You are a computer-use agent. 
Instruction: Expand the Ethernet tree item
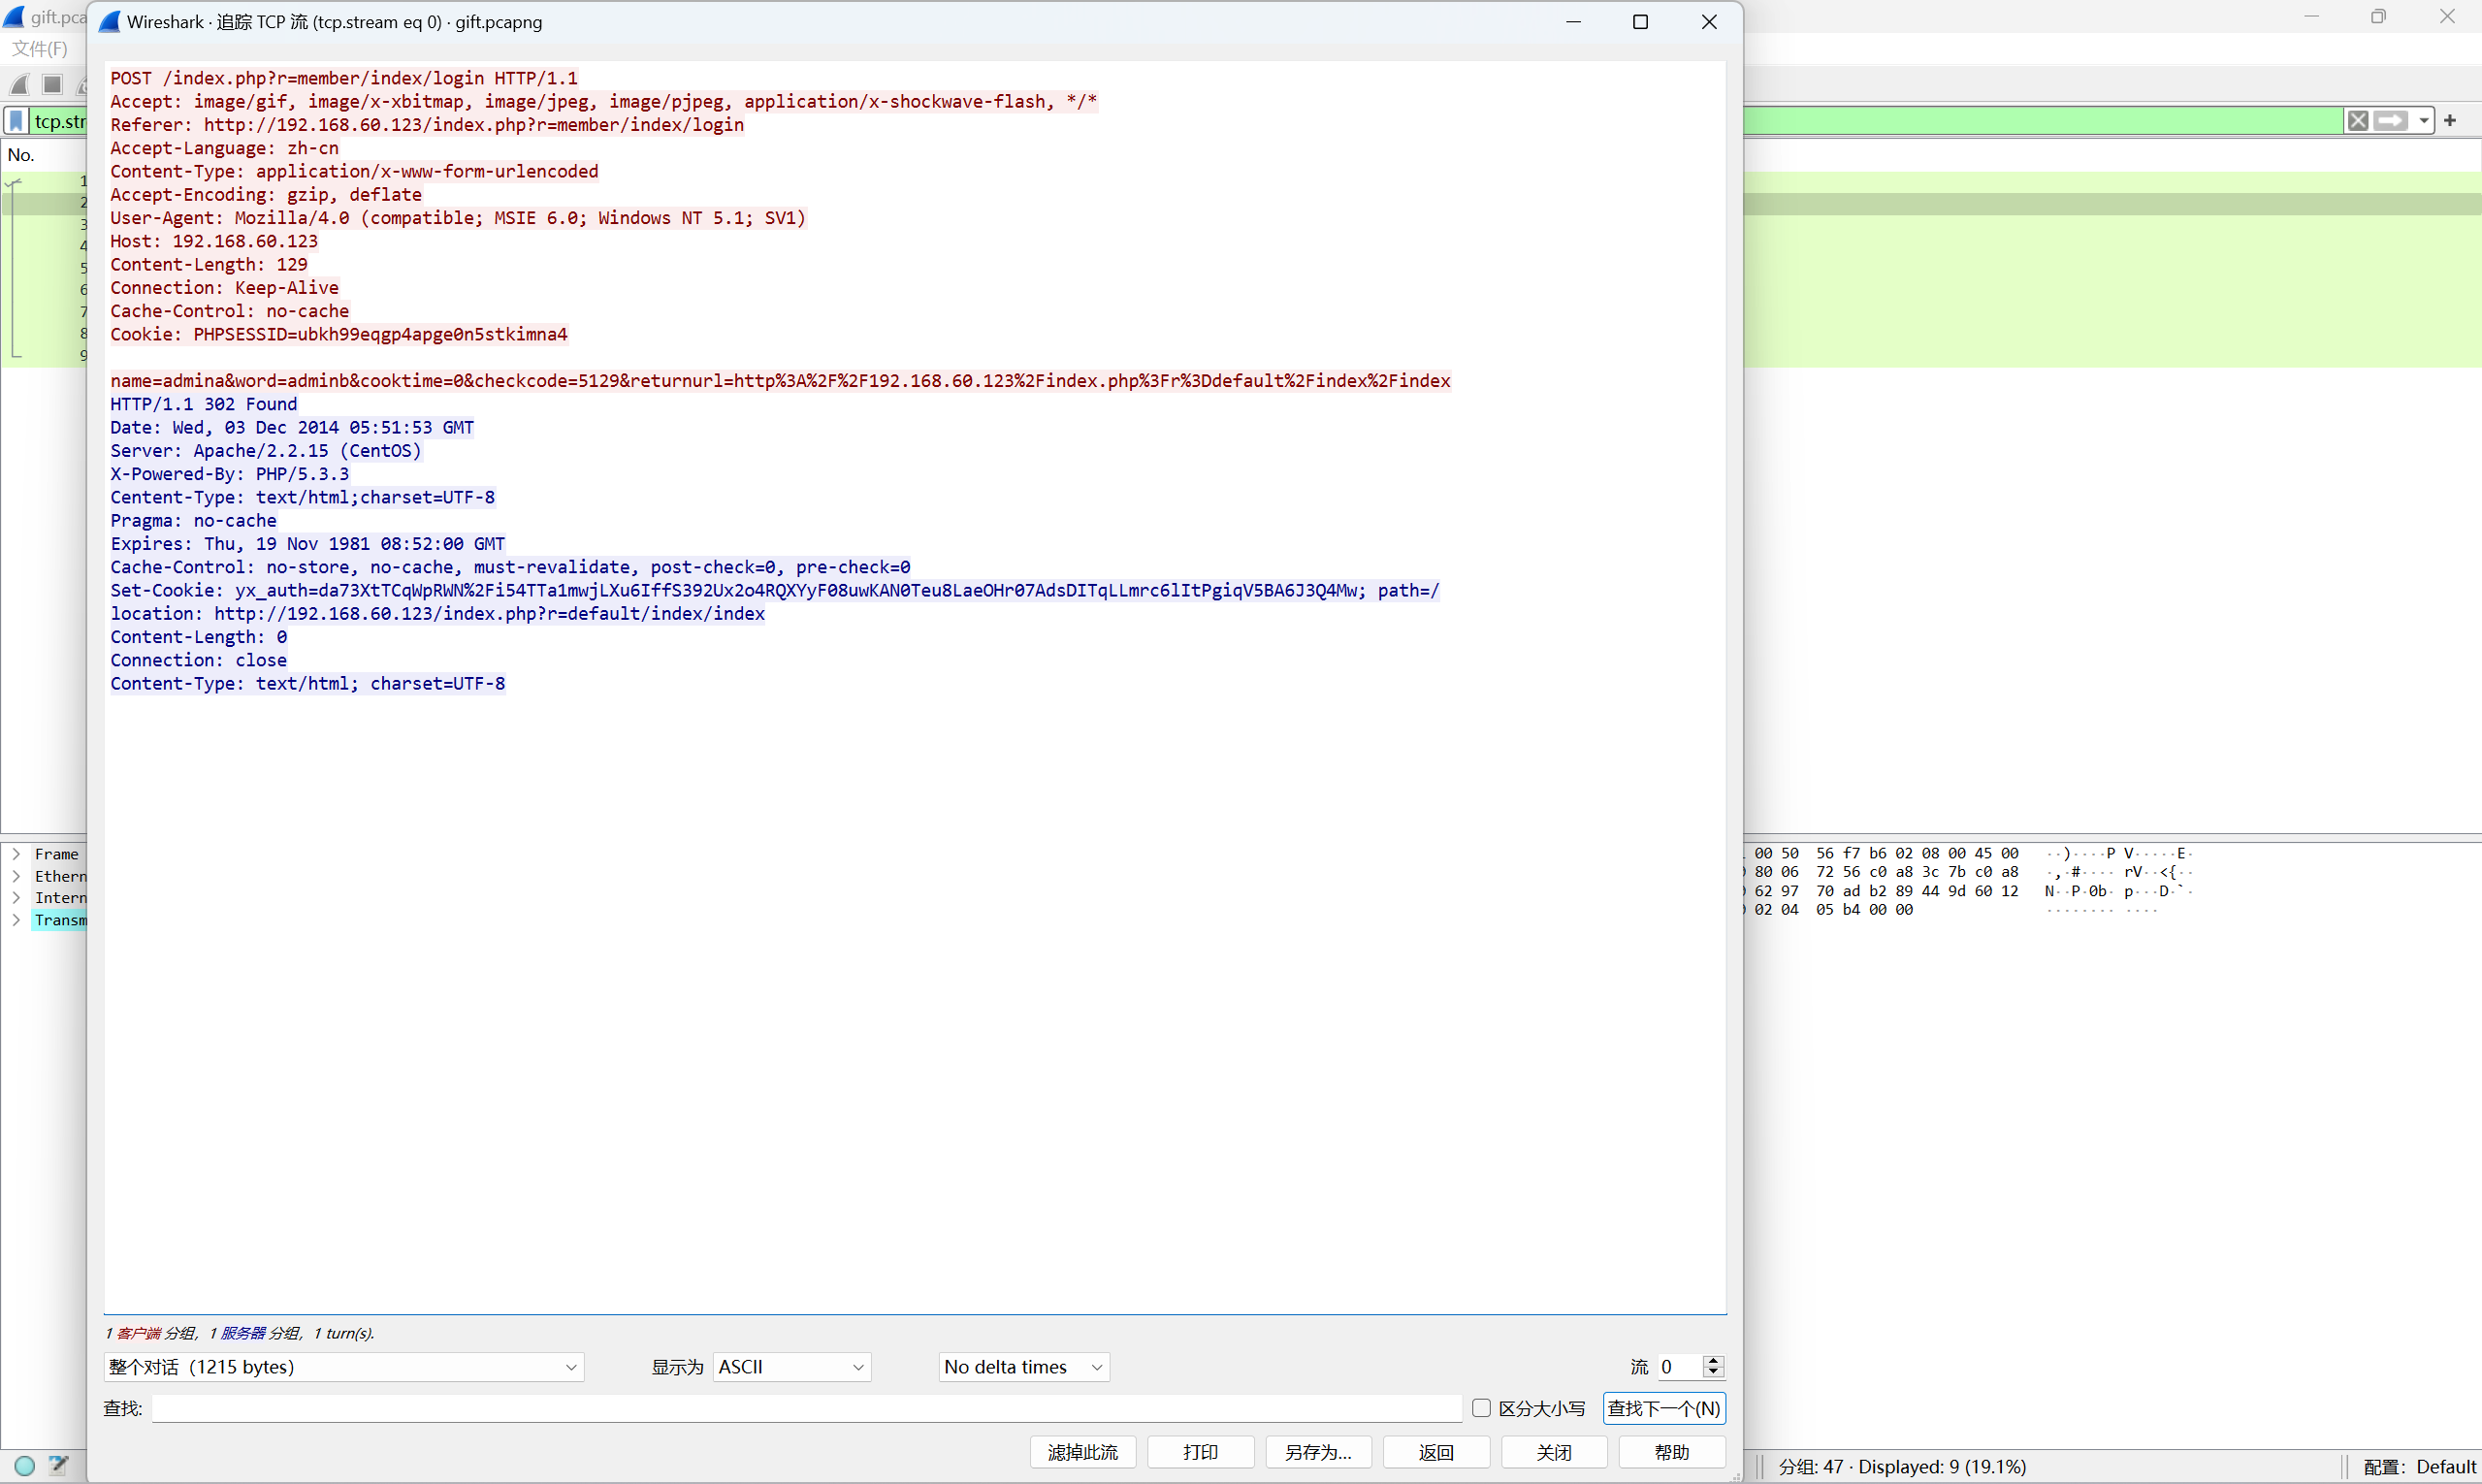click(x=16, y=876)
